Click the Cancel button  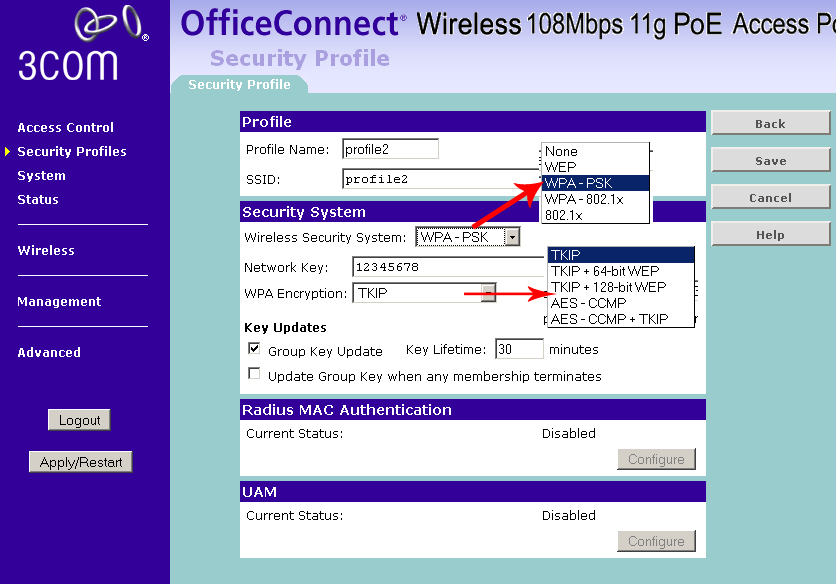tap(770, 197)
